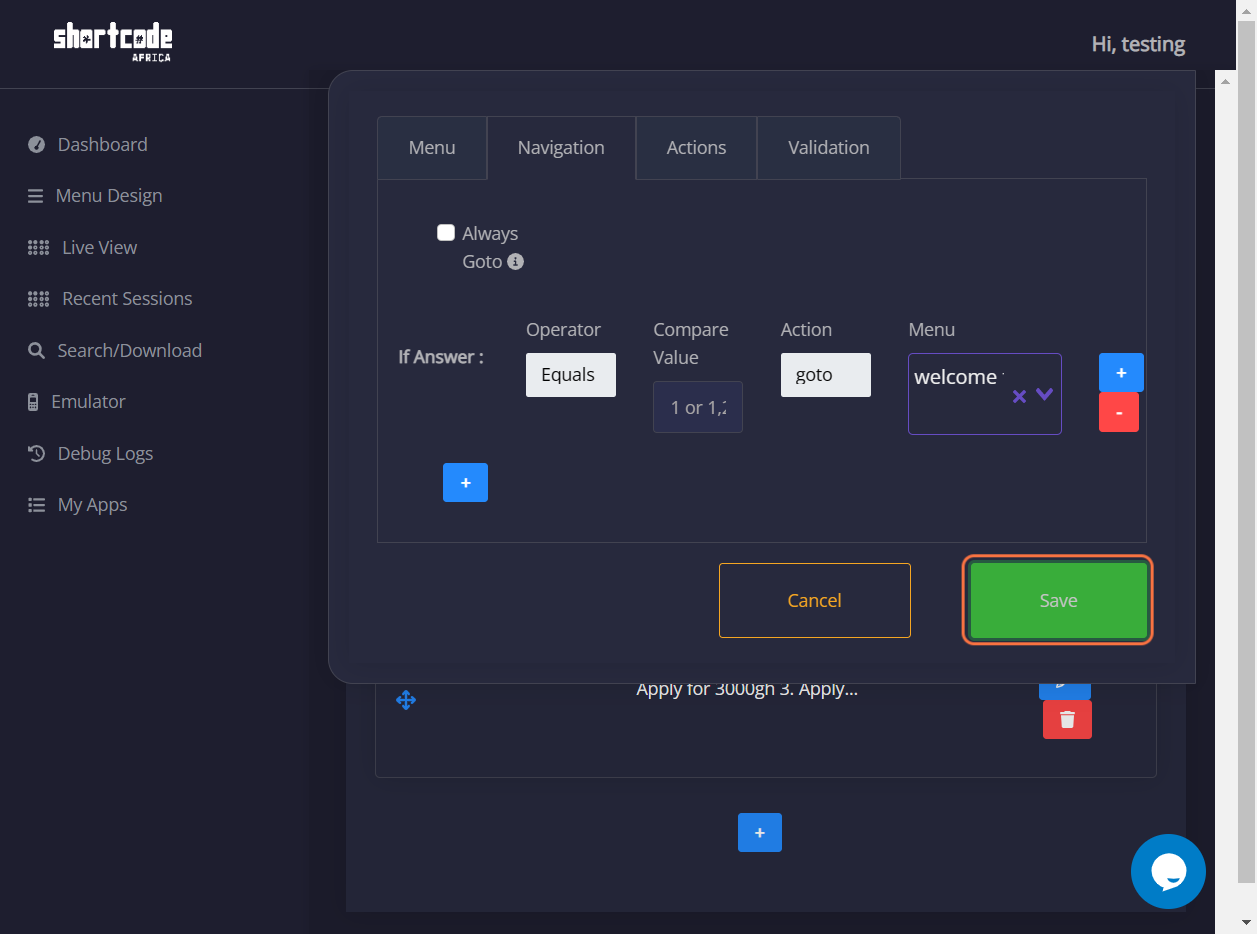
Task: Open the chat support bubble
Action: pos(1168,871)
